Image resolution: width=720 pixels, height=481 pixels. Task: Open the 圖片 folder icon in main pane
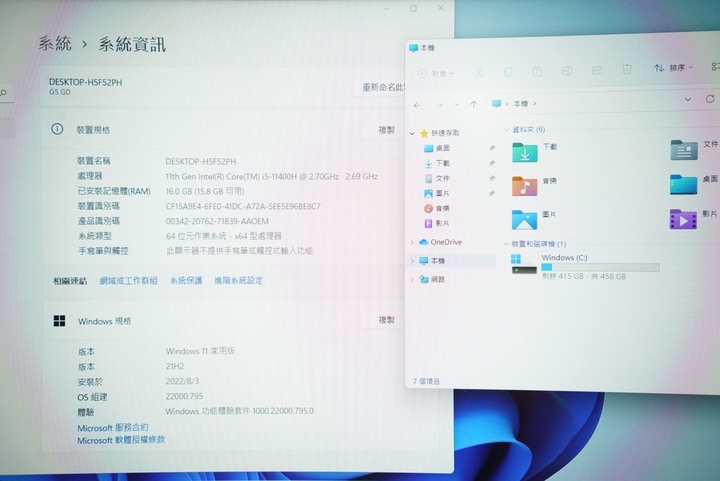tap(524, 219)
